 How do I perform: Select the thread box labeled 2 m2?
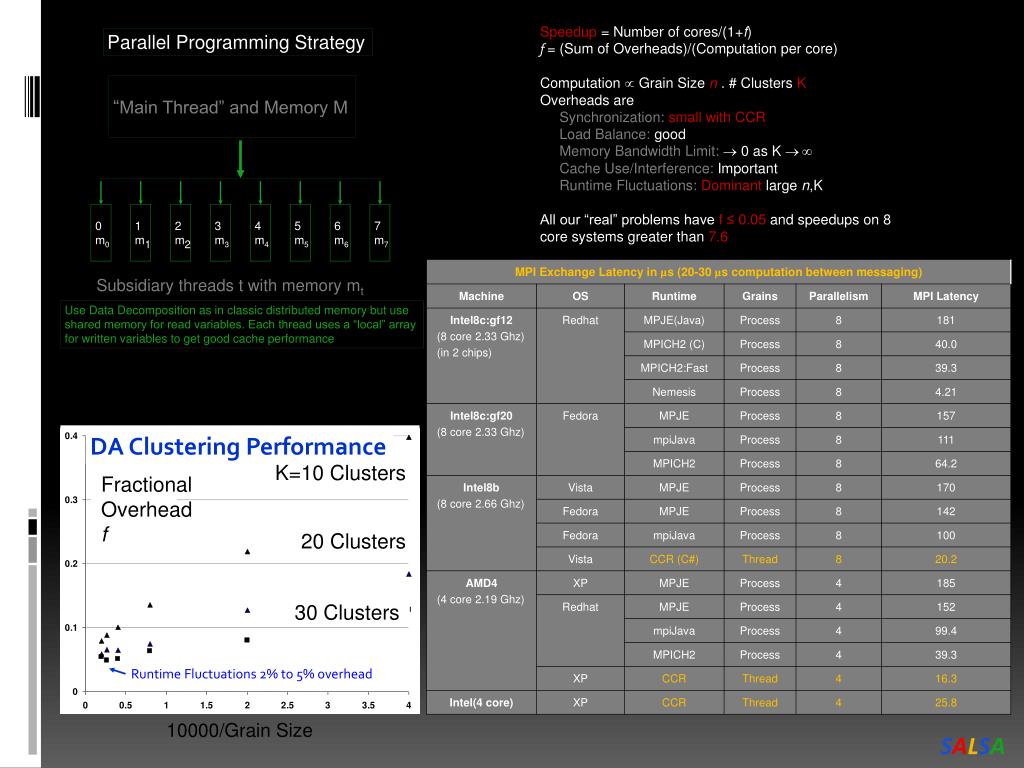click(181, 233)
